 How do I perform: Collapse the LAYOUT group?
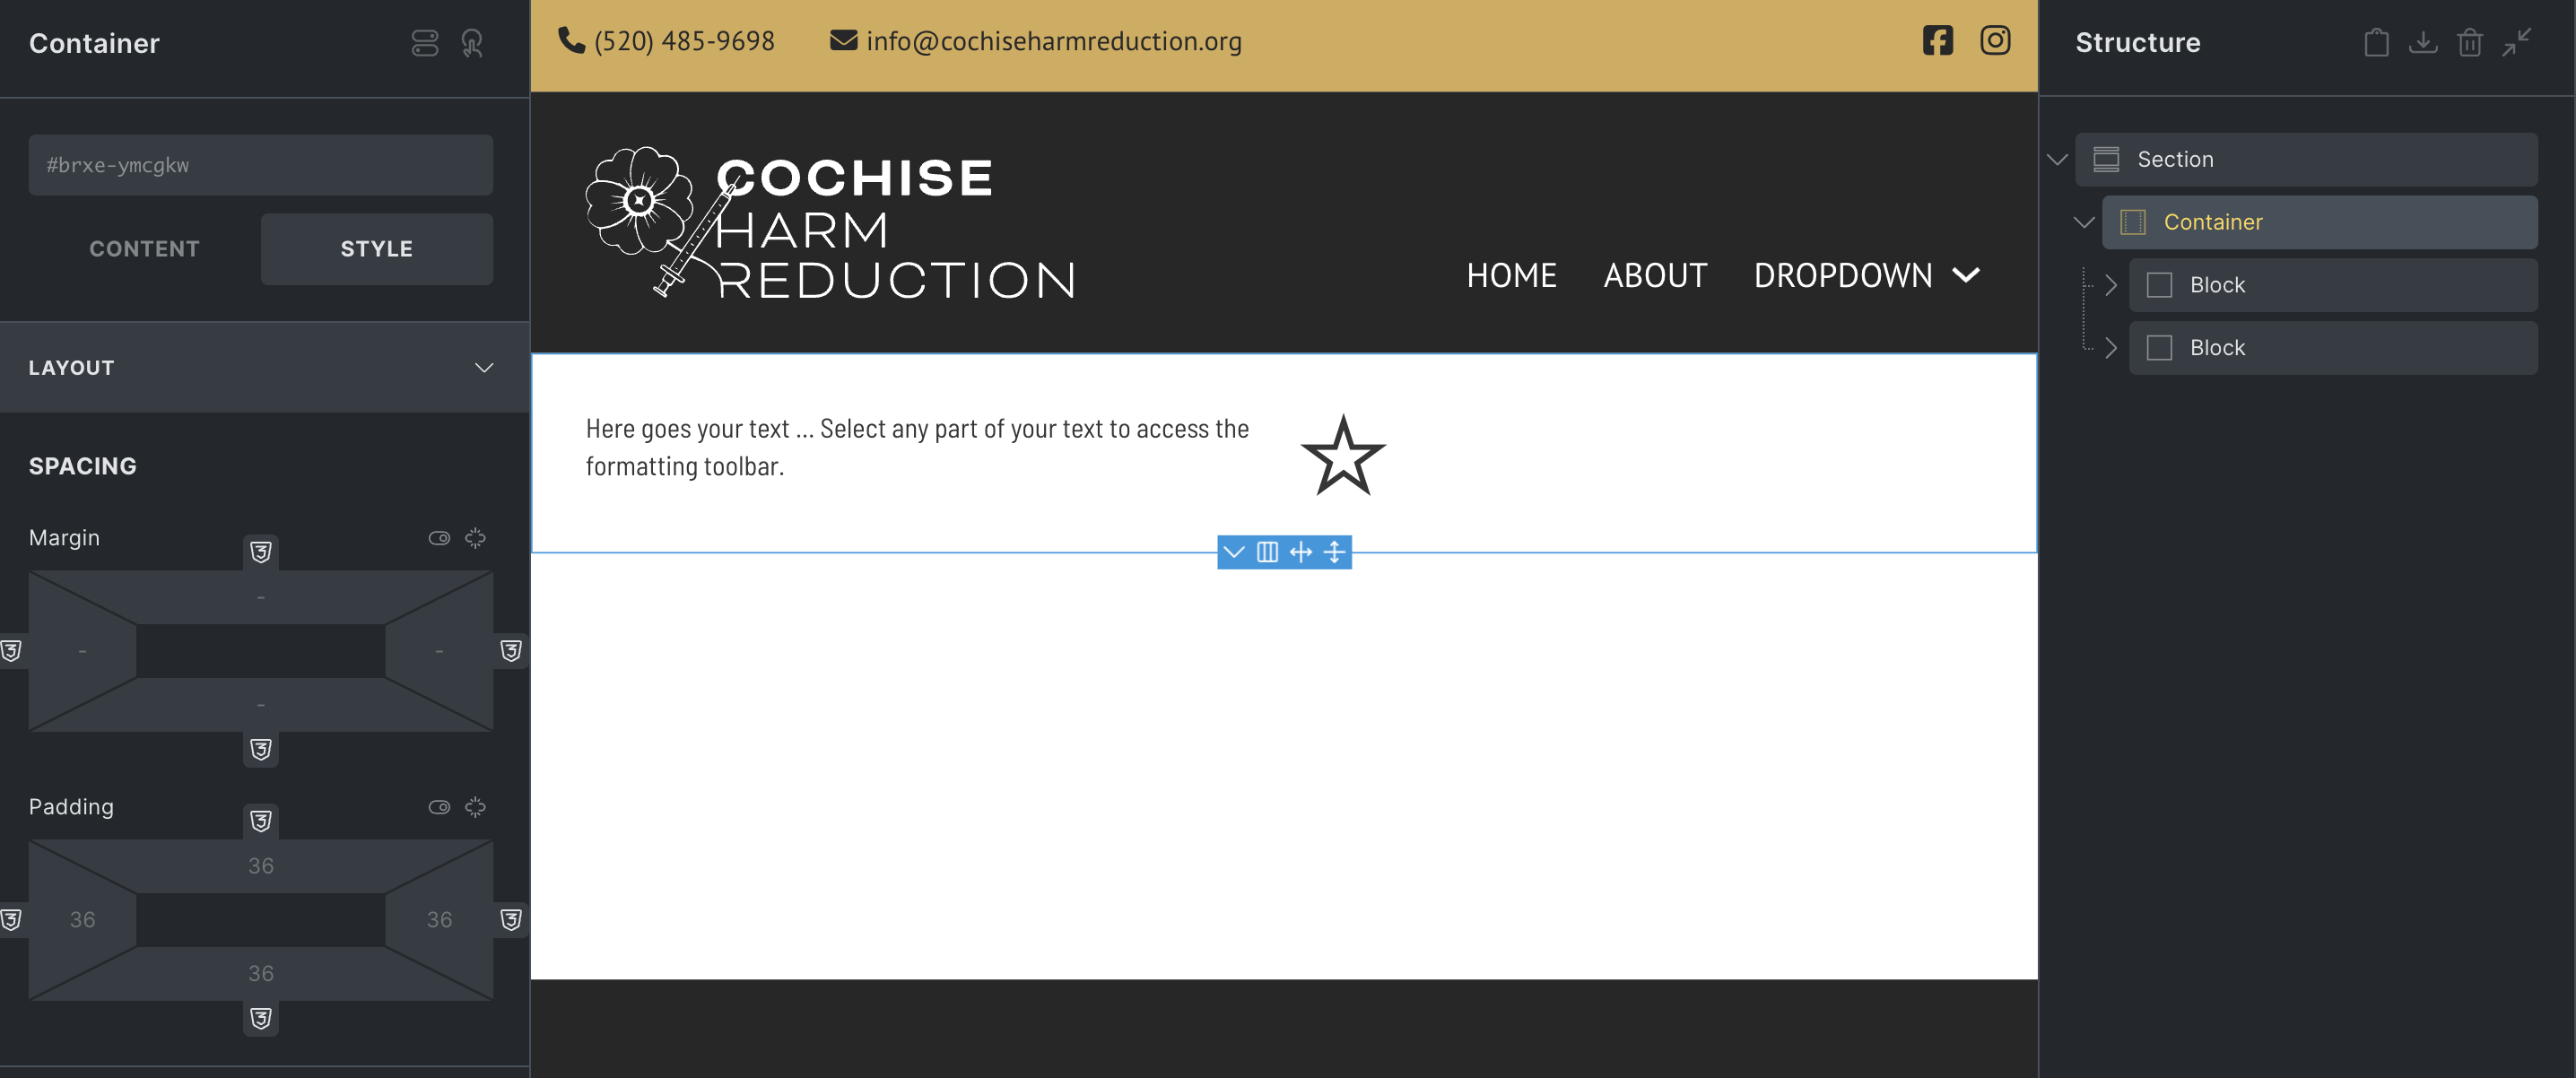point(484,367)
